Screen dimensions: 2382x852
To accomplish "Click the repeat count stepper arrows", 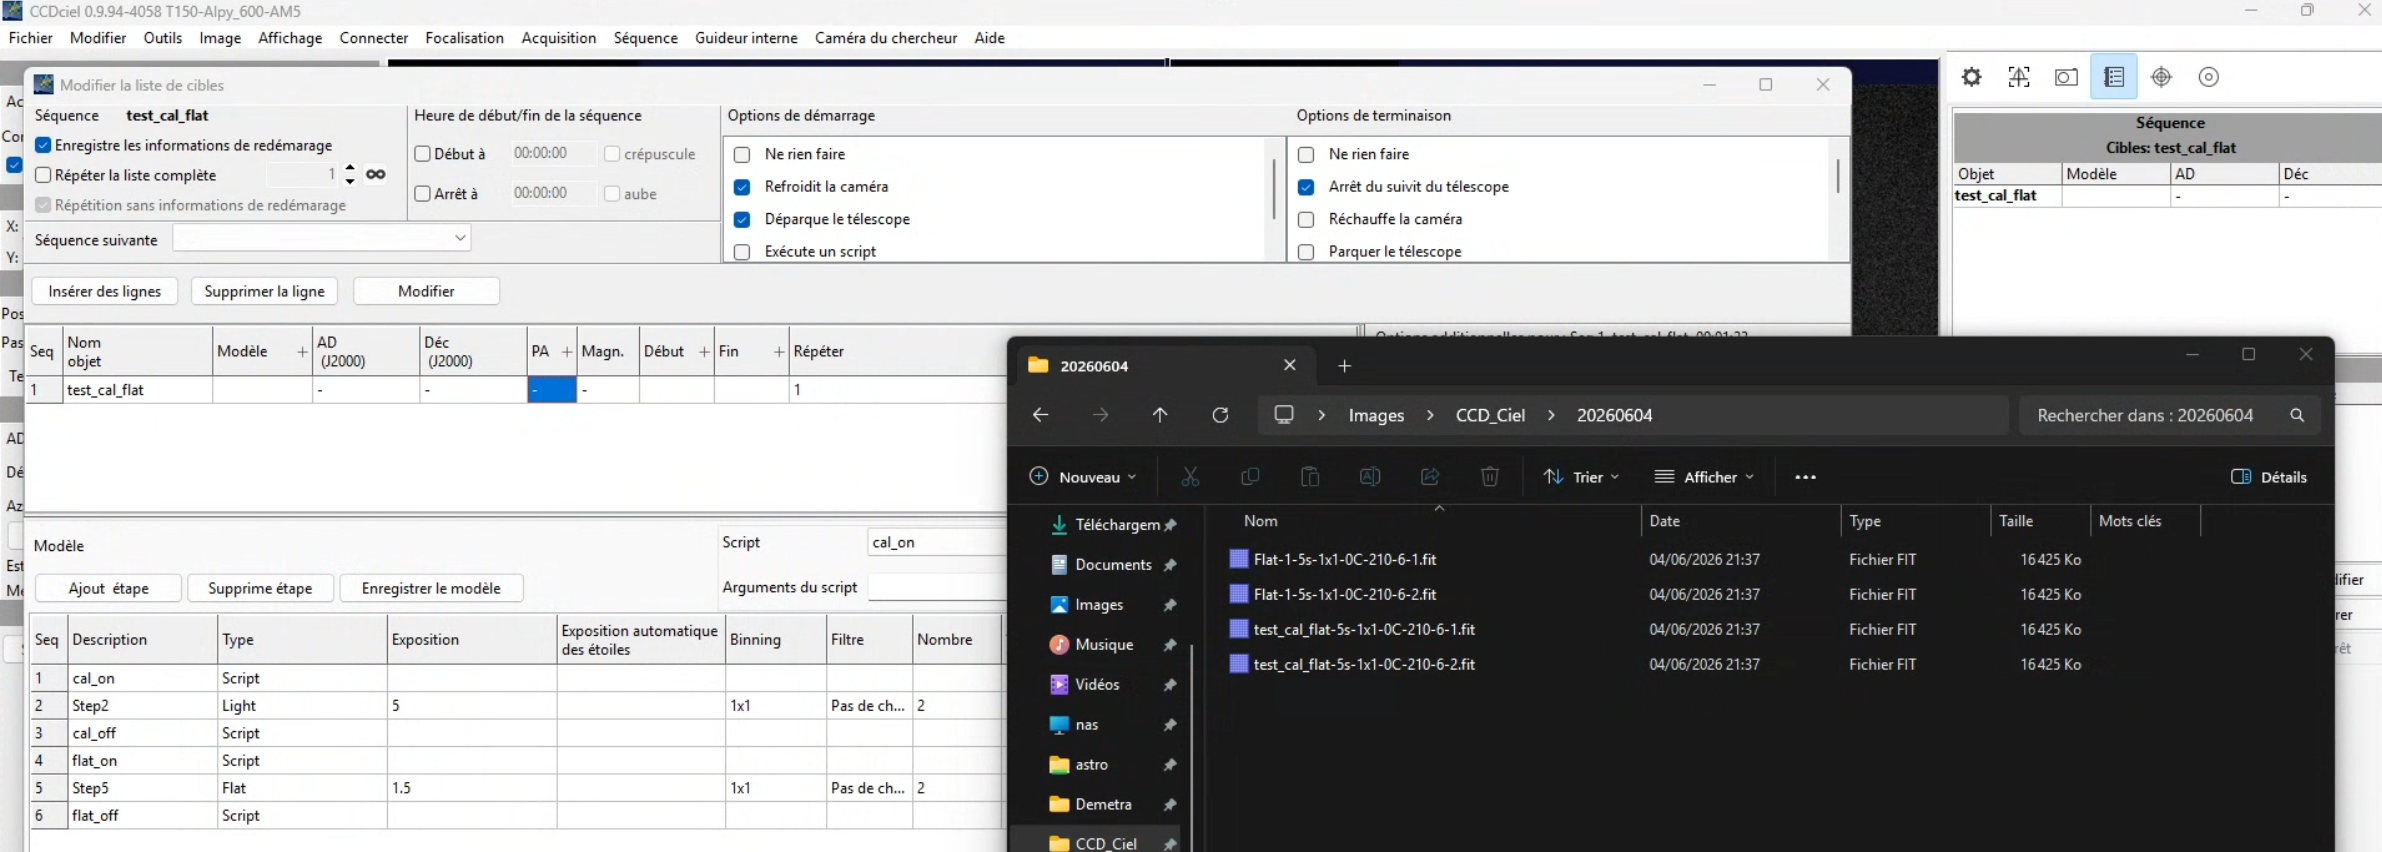I will click(x=350, y=174).
